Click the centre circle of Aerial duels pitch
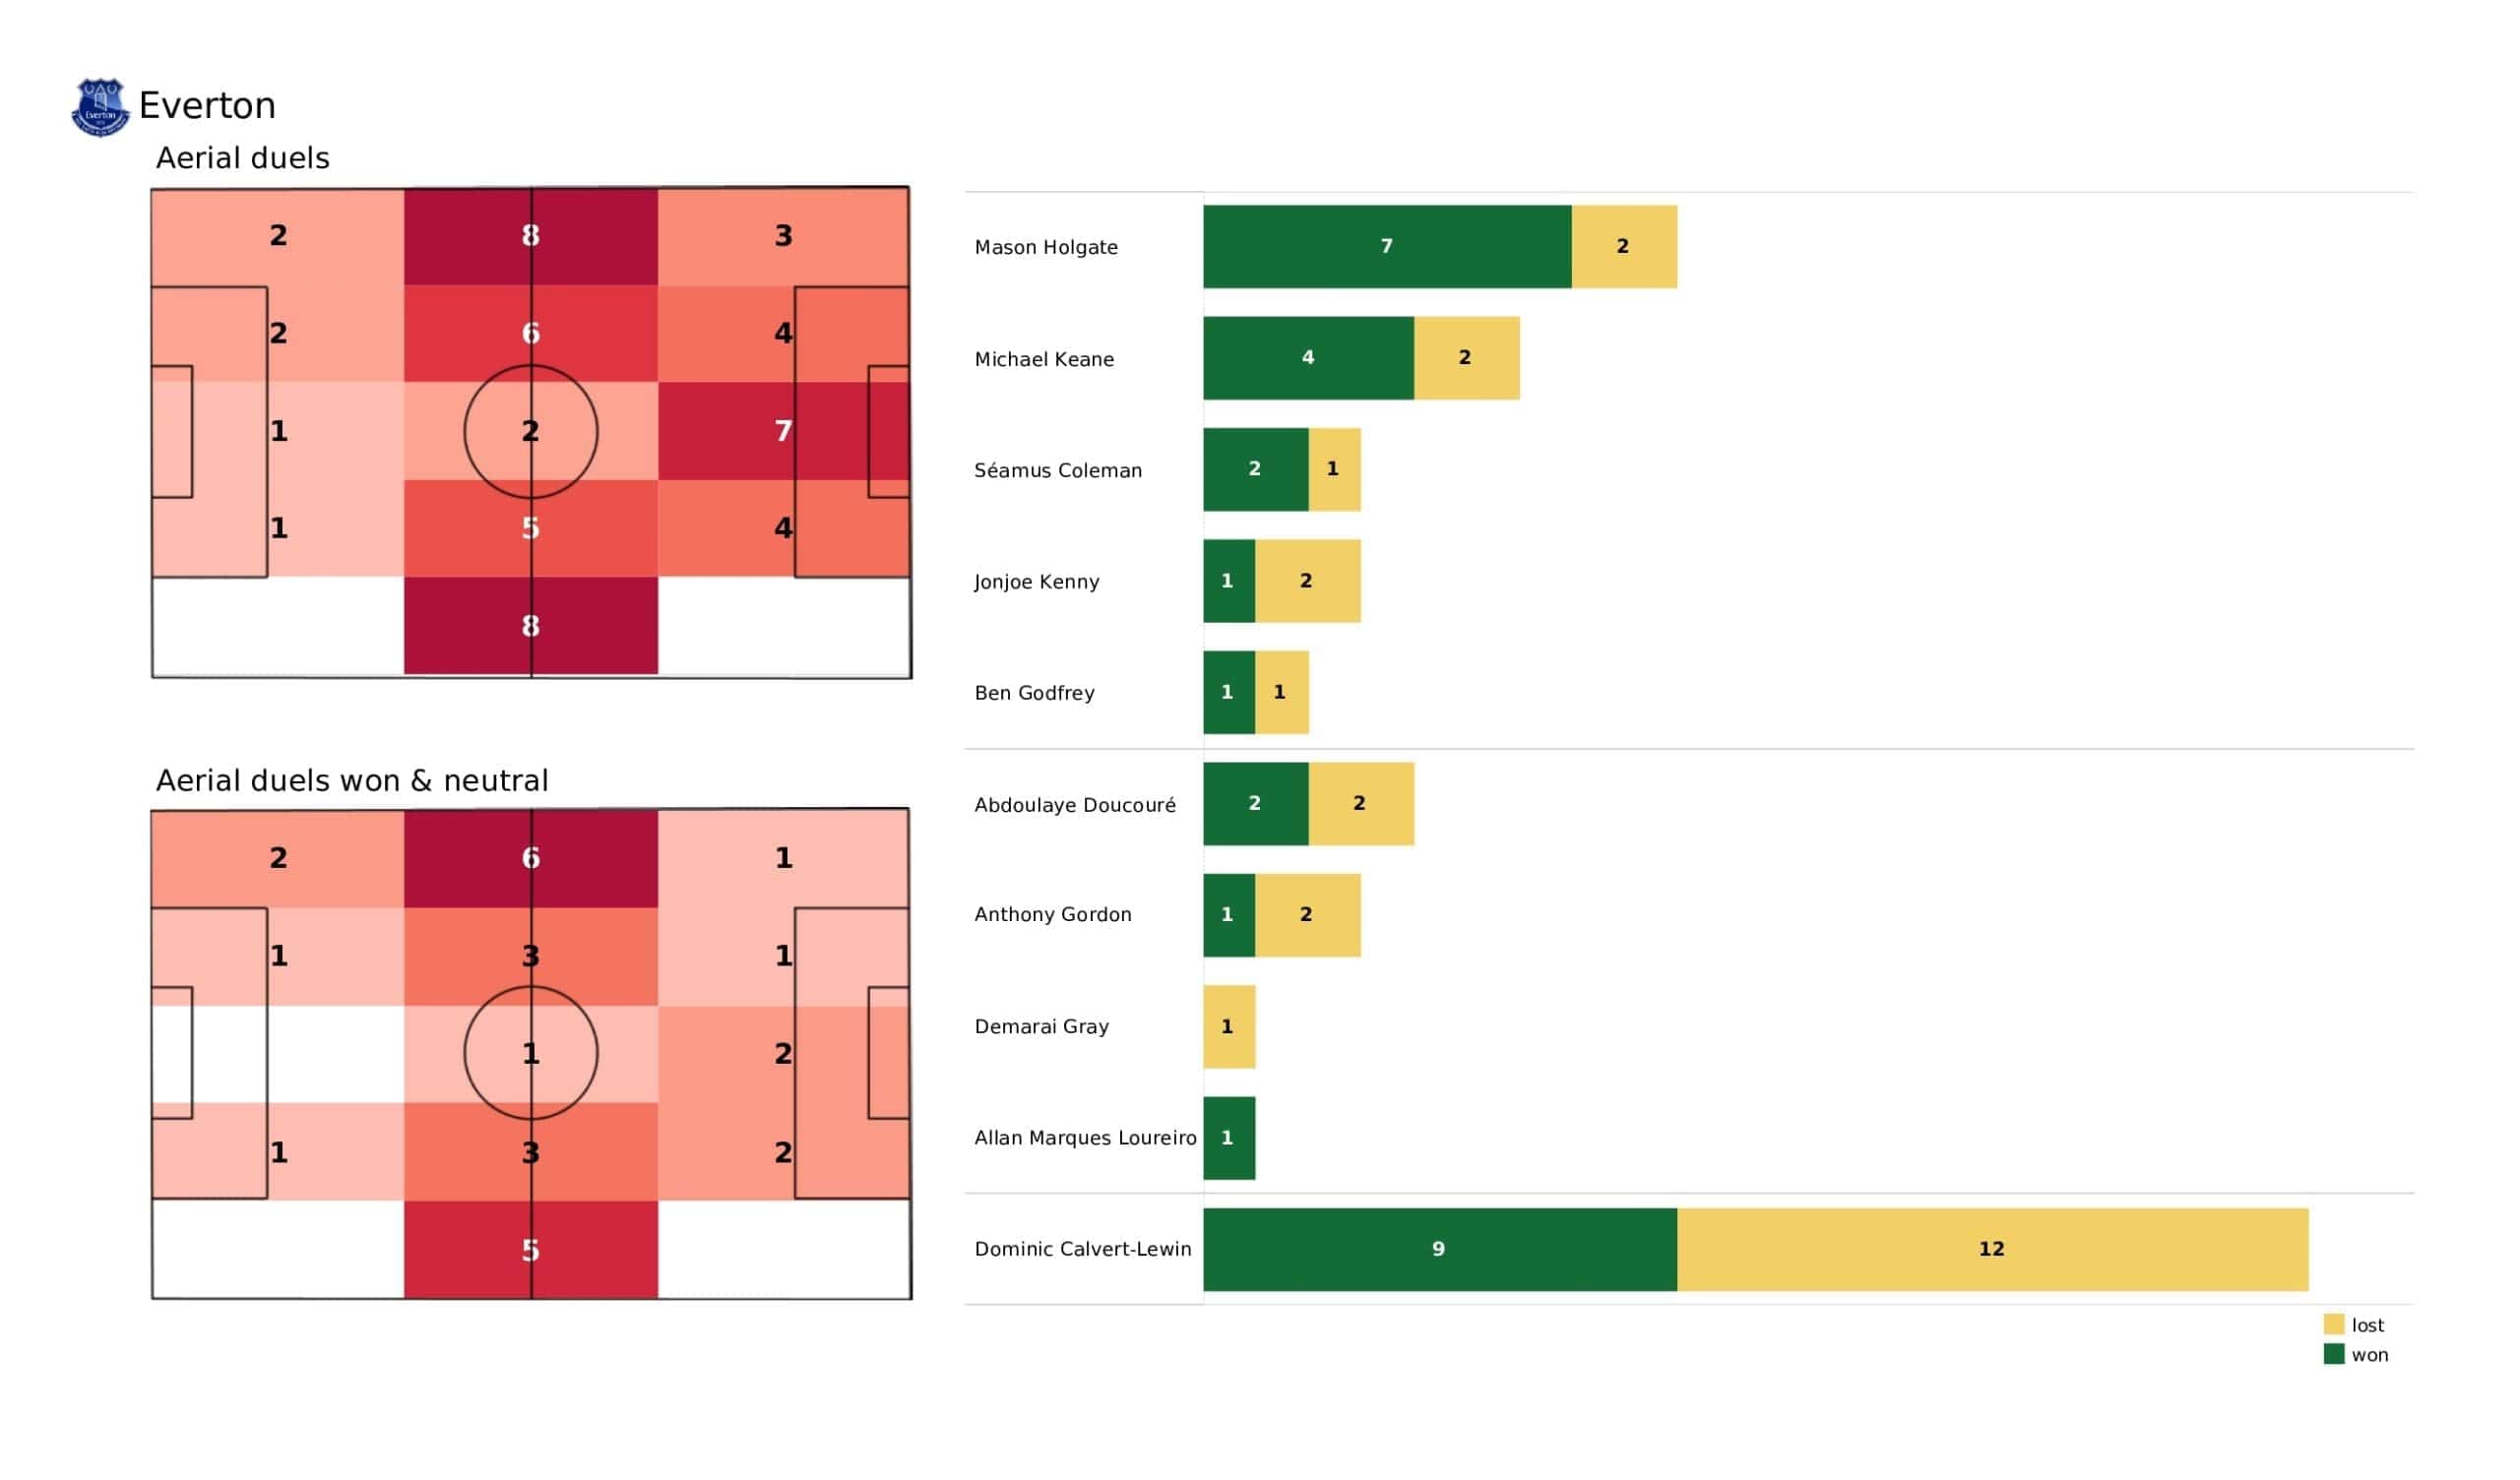This screenshot has width=2520, height=1480. [531, 432]
